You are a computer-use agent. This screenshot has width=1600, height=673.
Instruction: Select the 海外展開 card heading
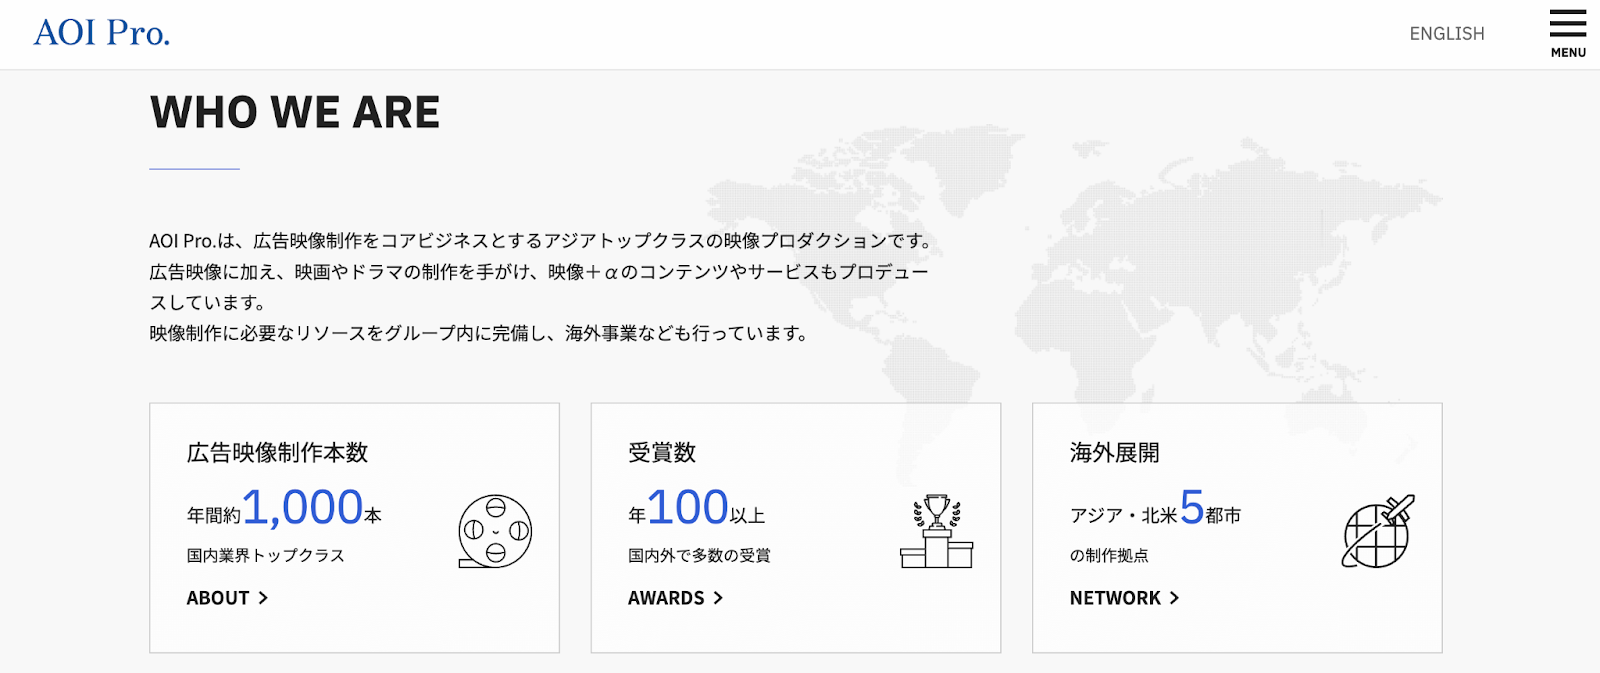[x=1115, y=453]
